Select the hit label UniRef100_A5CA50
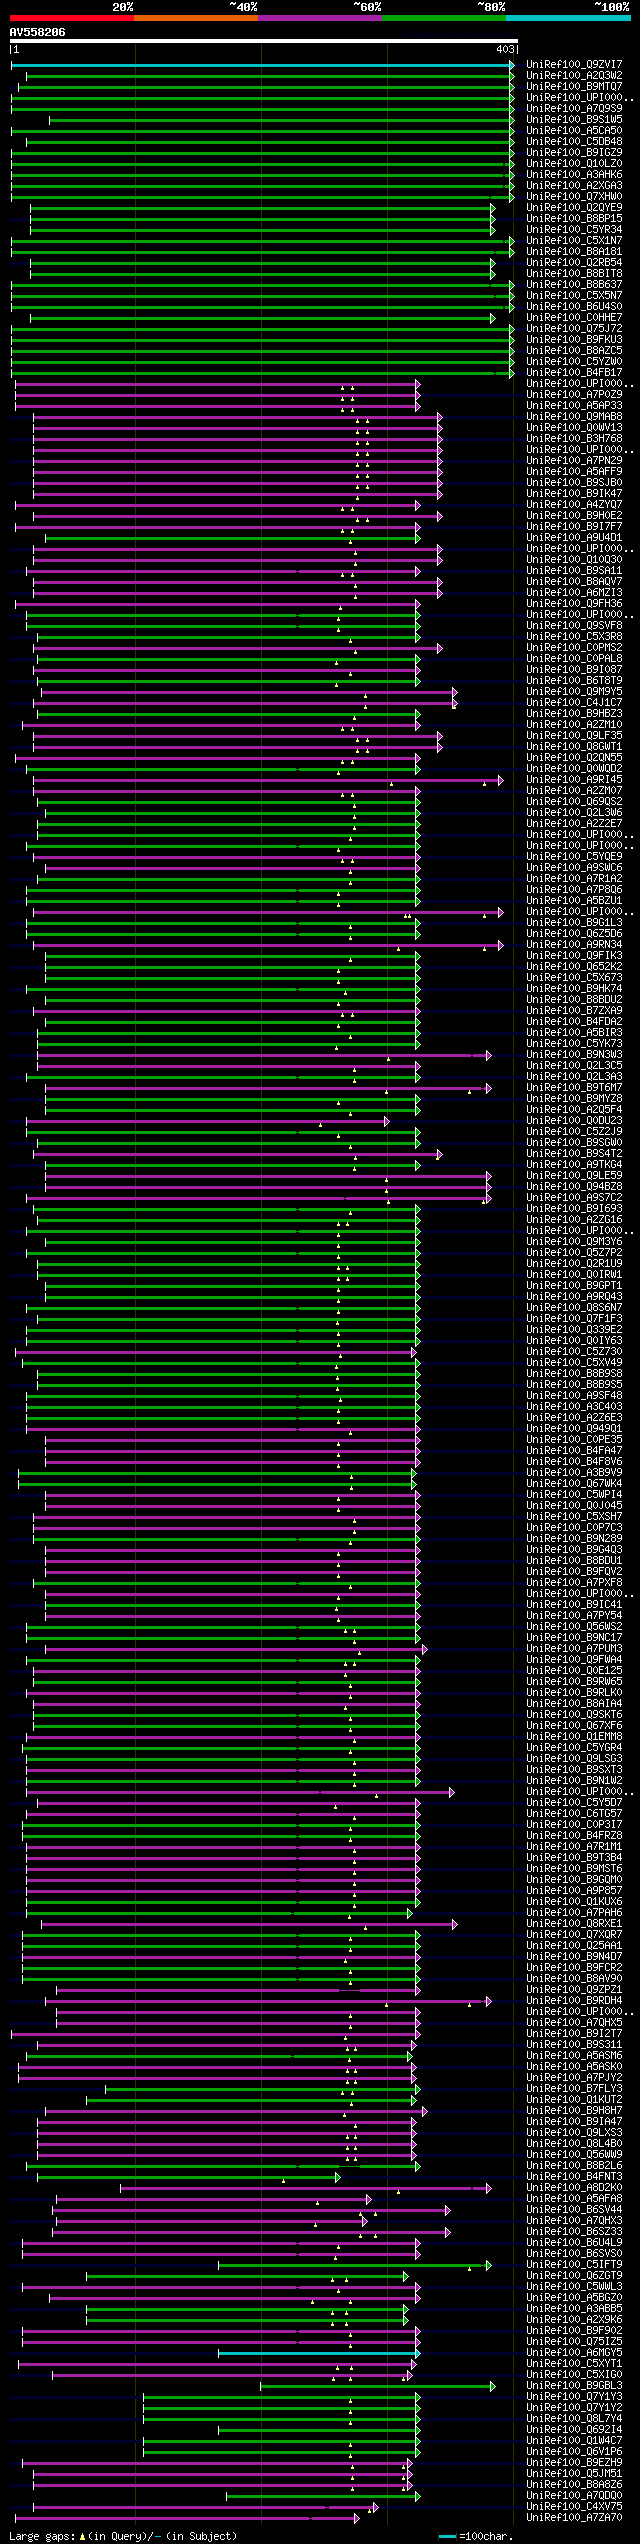The height and width of the screenshot is (2544, 640). tap(574, 131)
